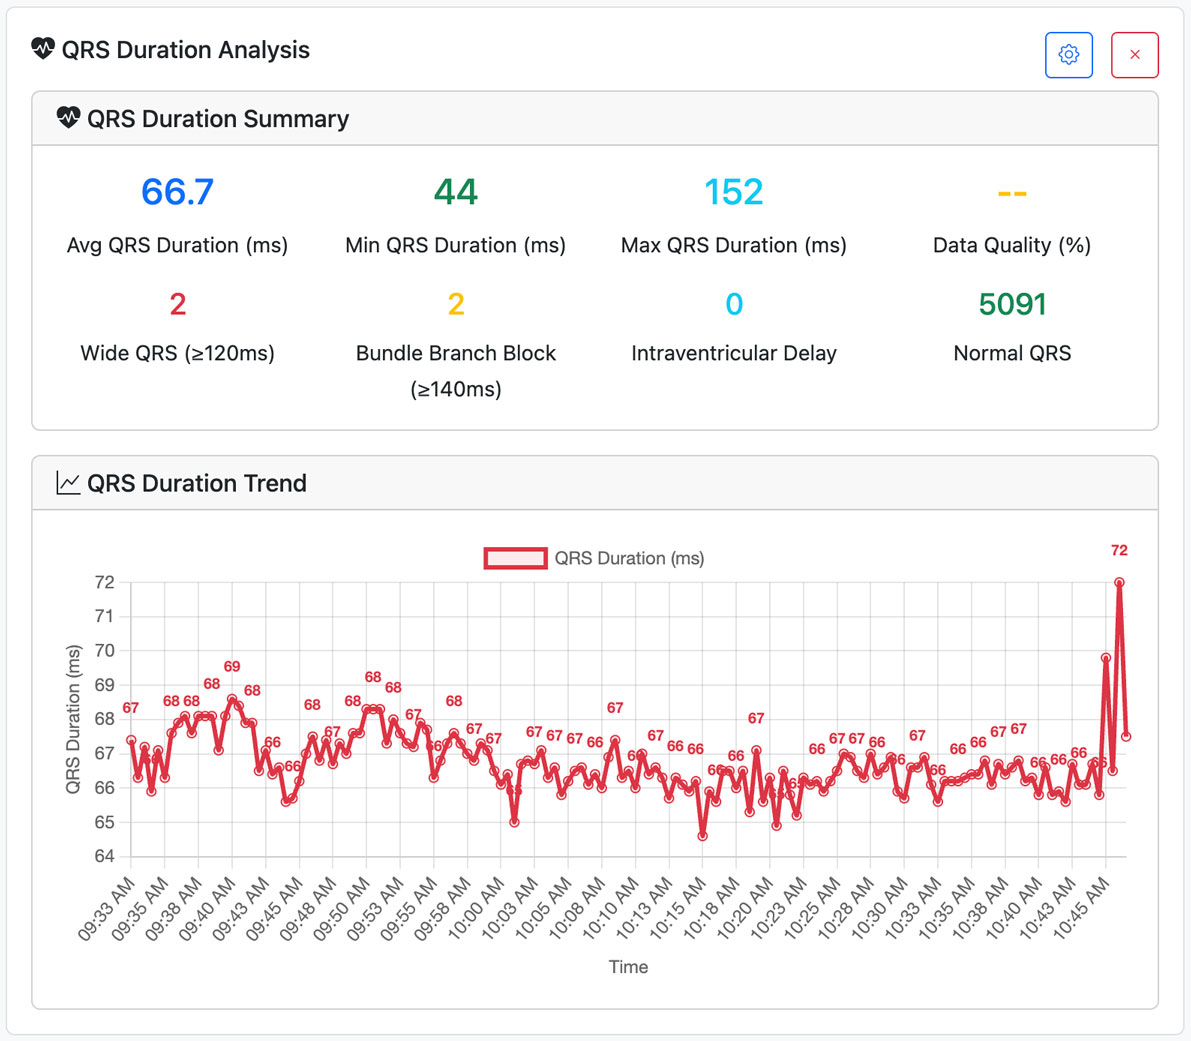1191x1041 pixels.
Task: Toggle the QRS Duration (ms) legend swatch
Action: point(516,559)
